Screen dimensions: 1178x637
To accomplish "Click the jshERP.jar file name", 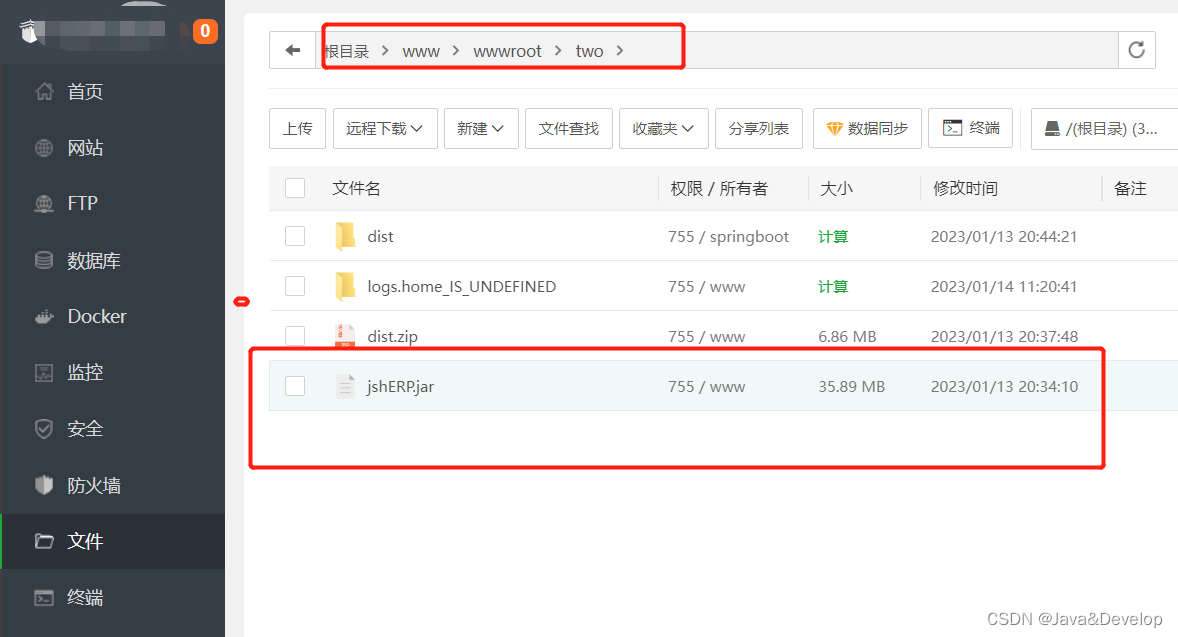I will [x=400, y=387].
